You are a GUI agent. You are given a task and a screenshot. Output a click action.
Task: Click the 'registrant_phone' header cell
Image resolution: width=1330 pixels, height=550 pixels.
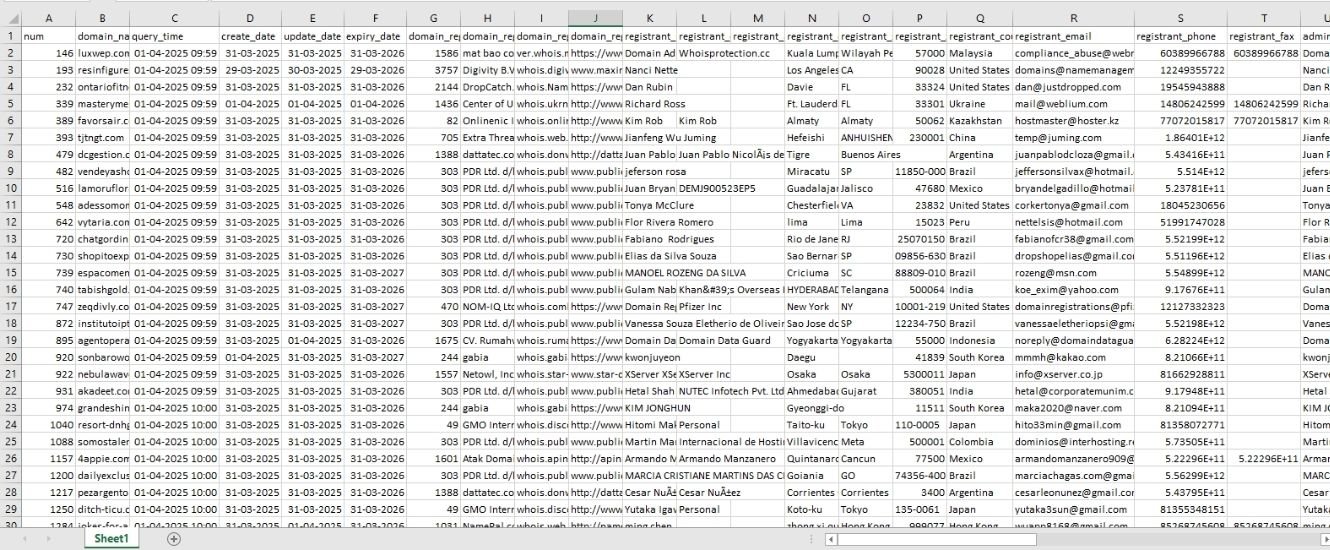point(1180,35)
